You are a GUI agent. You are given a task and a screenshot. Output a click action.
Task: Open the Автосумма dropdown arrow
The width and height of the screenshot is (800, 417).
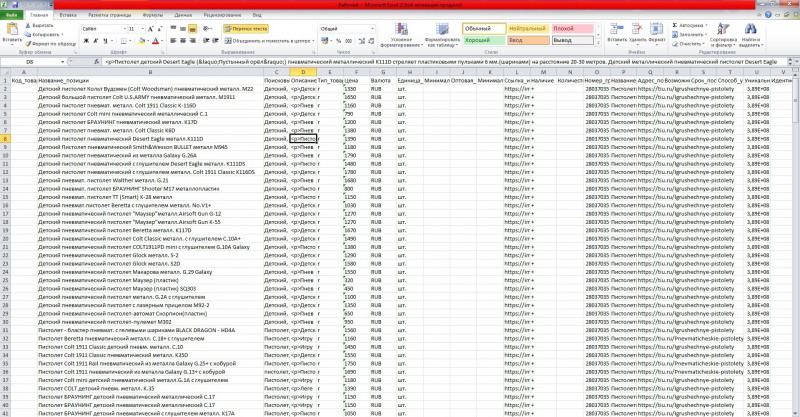coord(707,26)
